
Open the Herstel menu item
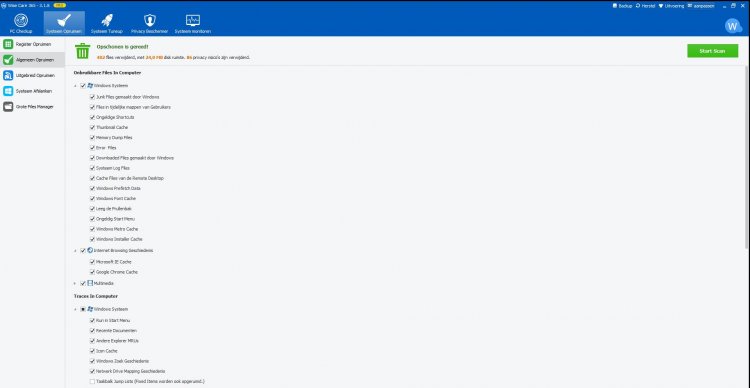[645, 6]
